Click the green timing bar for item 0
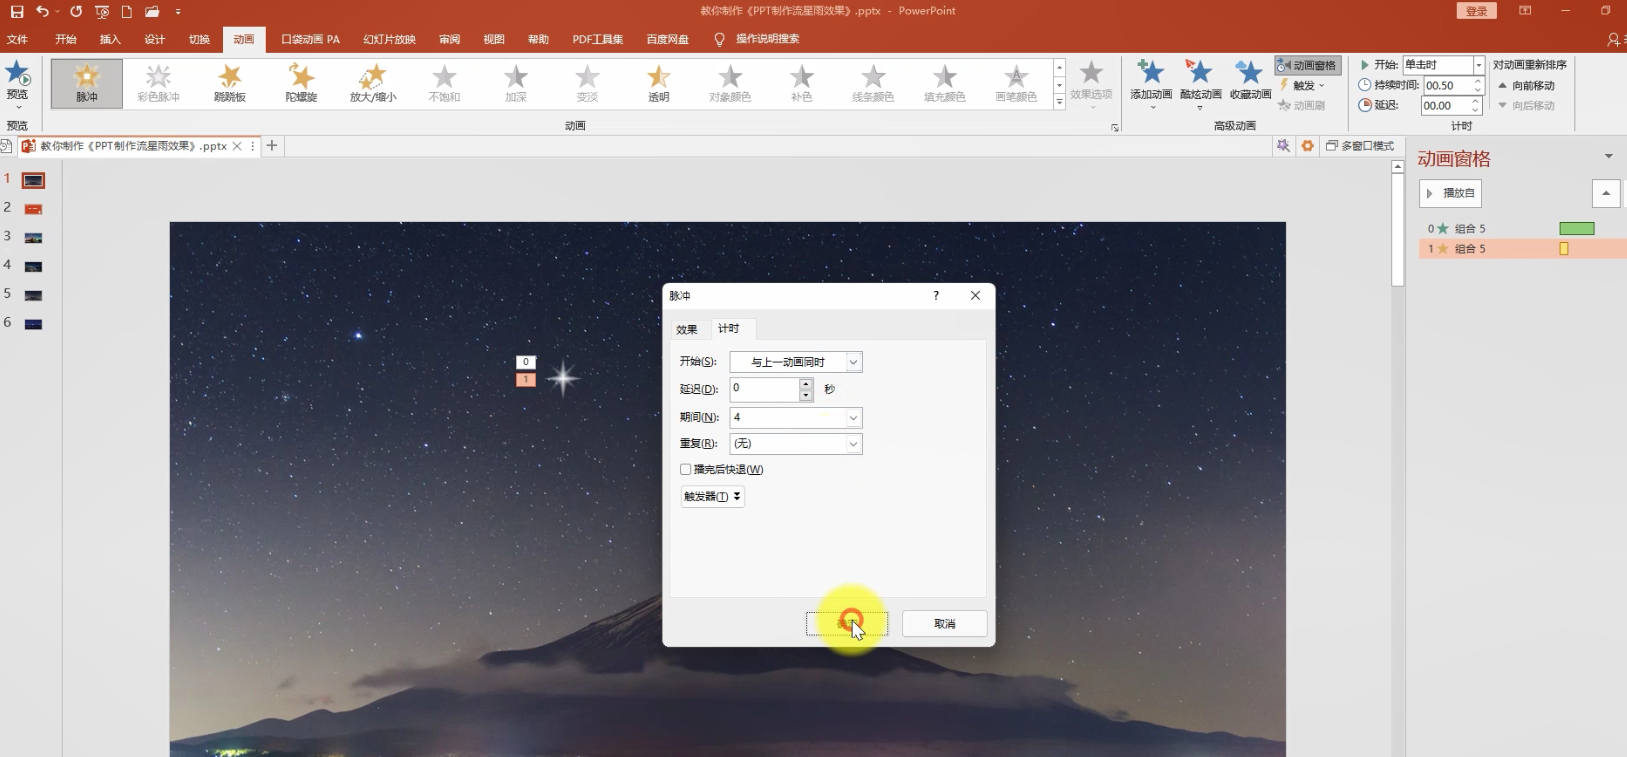The width and height of the screenshot is (1627, 757). [1577, 229]
